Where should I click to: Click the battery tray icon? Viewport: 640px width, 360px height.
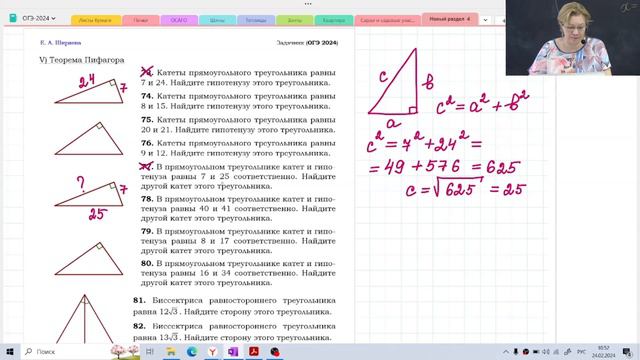(x=536, y=351)
